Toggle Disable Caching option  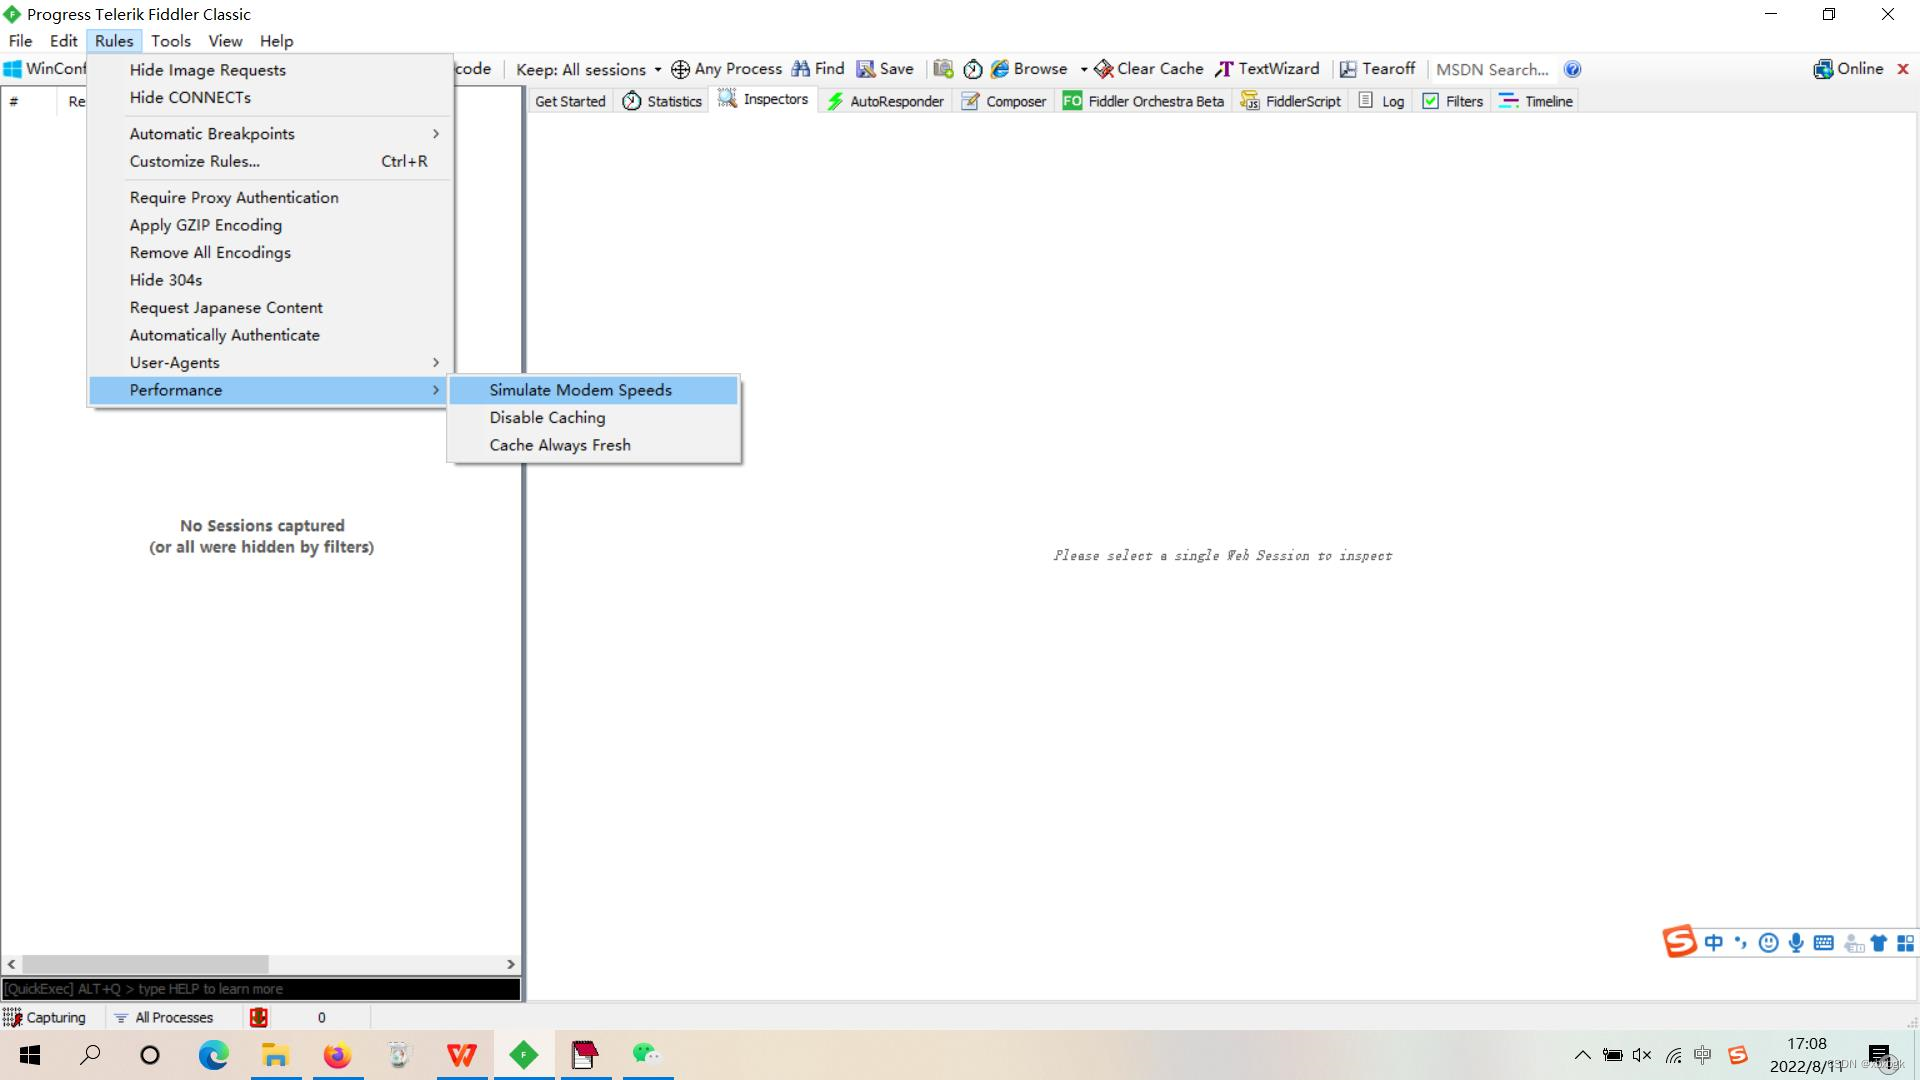tap(594, 418)
